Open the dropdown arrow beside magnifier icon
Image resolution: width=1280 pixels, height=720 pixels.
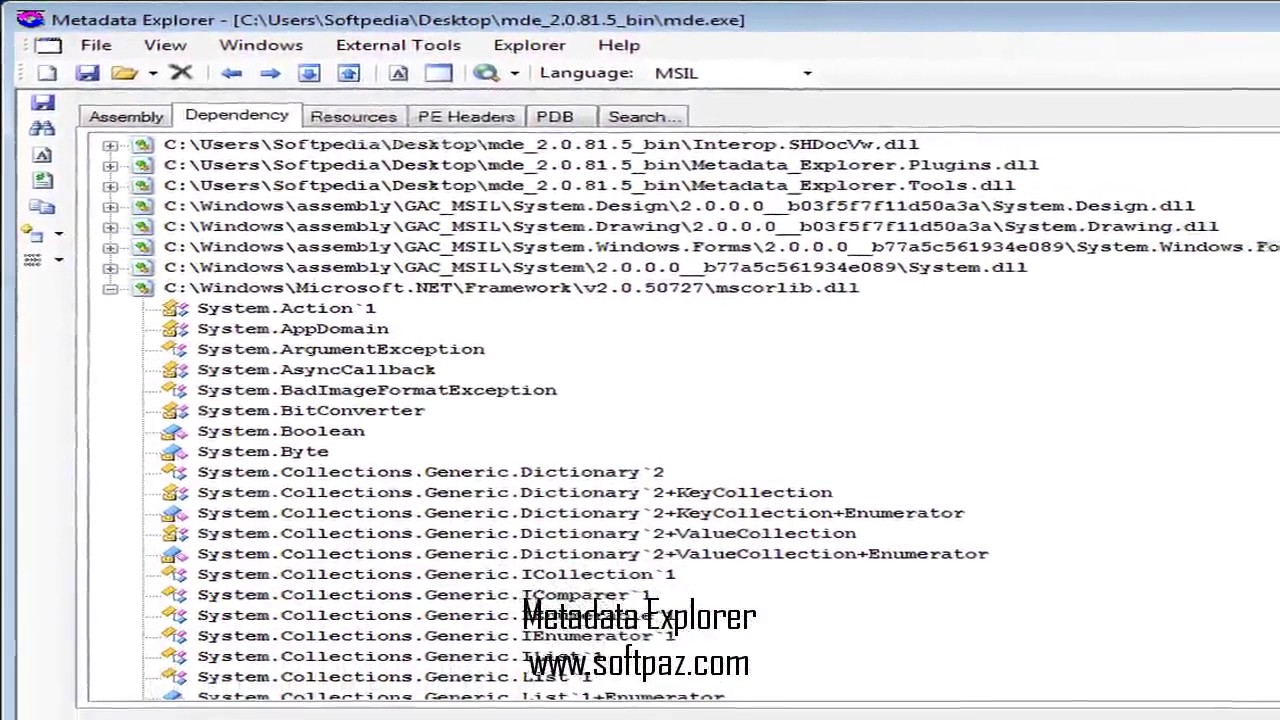514,73
